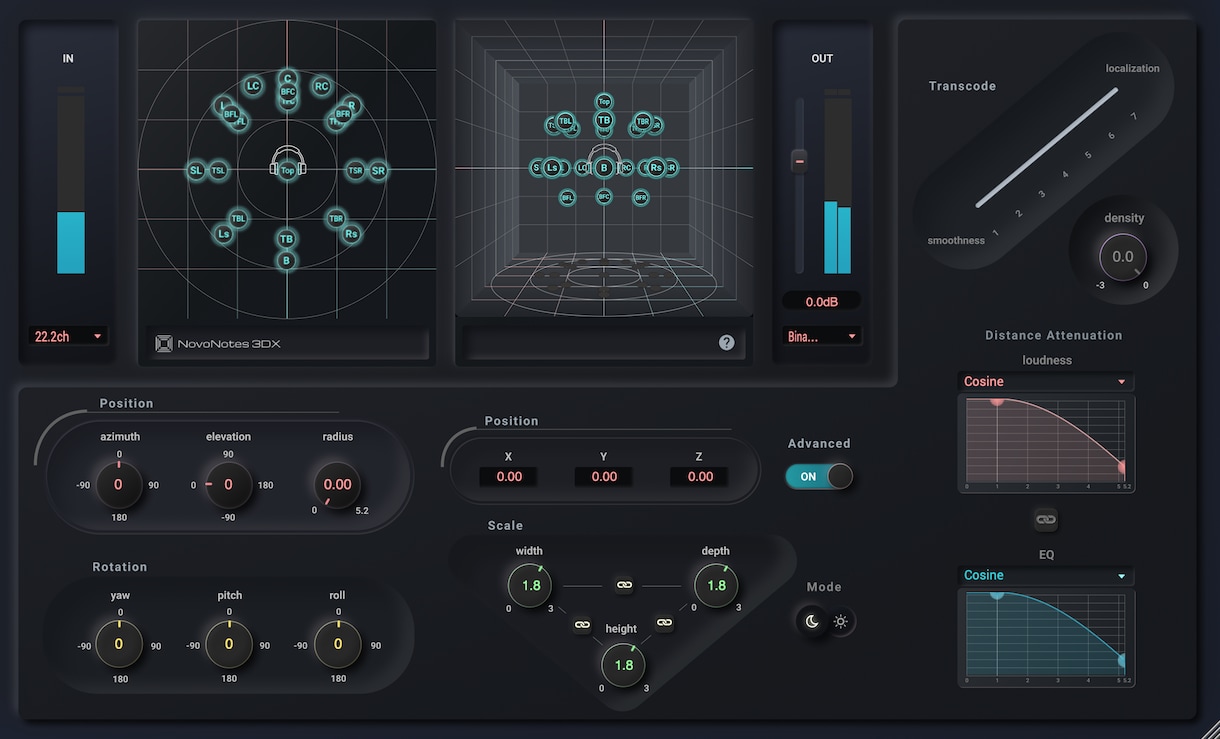The height and width of the screenshot is (739, 1220).
Task: Turn off the Advanced switch
Action: 819,476
